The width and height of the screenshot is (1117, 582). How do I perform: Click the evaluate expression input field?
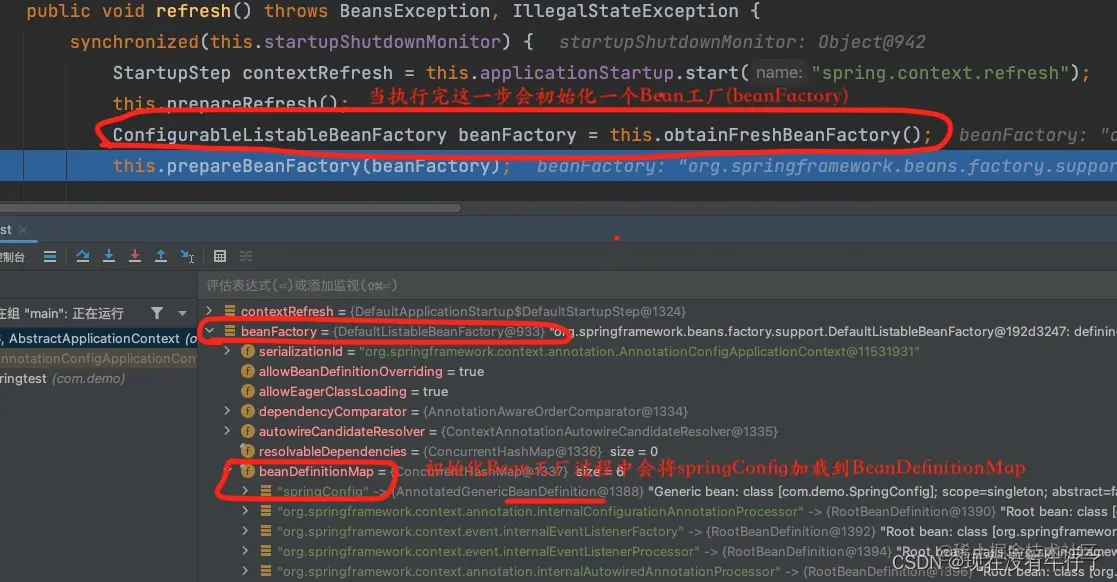point(657,286)
